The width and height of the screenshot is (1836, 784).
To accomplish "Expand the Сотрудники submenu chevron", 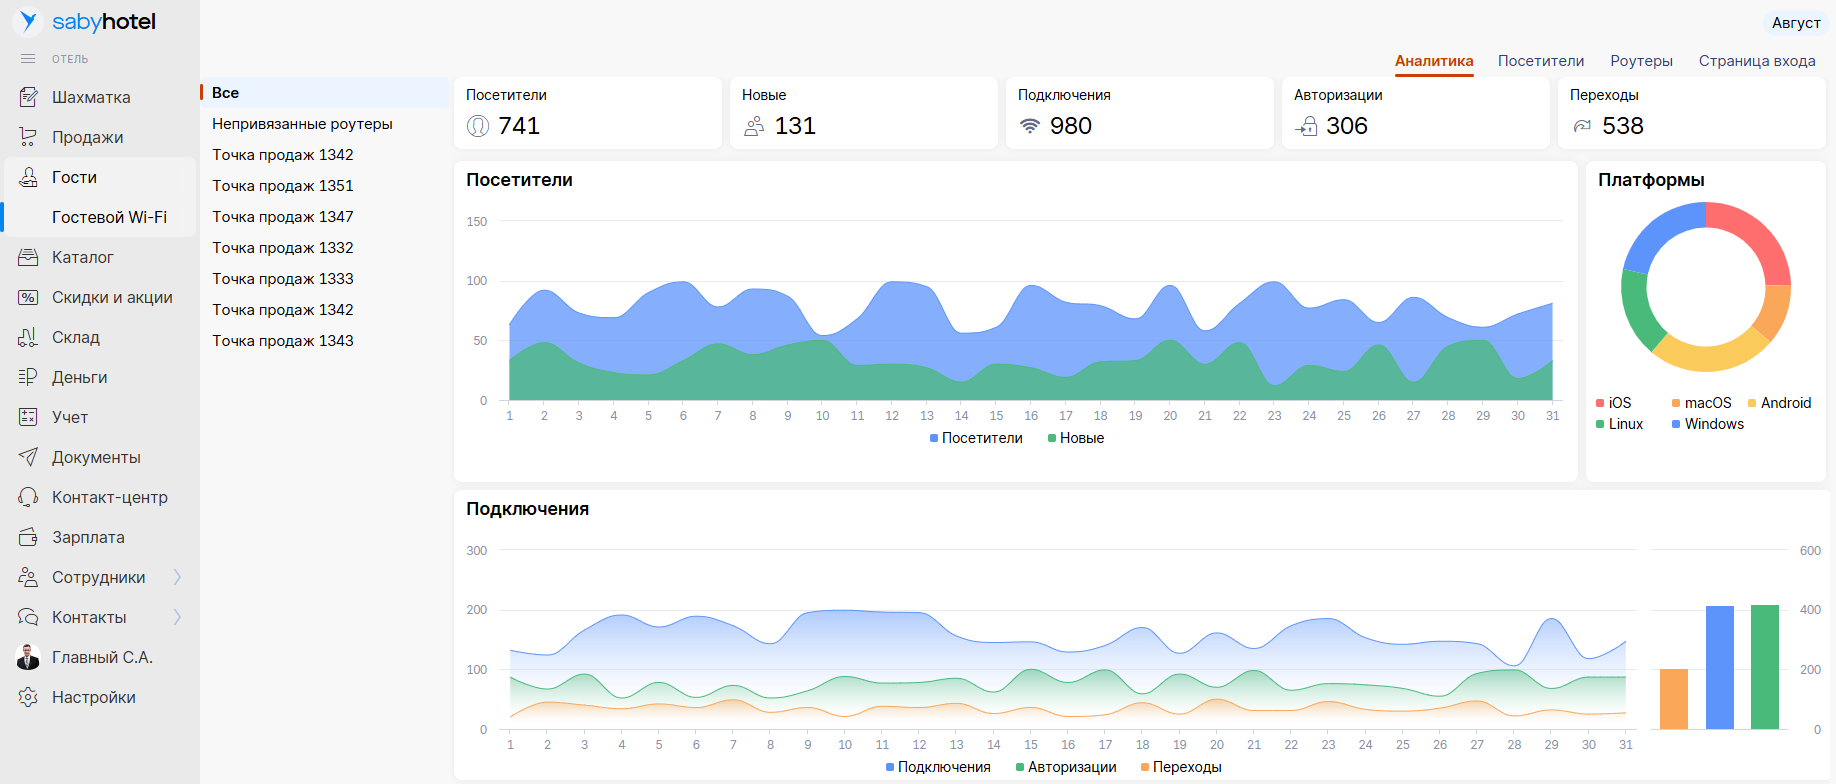I will pos(177,577).
